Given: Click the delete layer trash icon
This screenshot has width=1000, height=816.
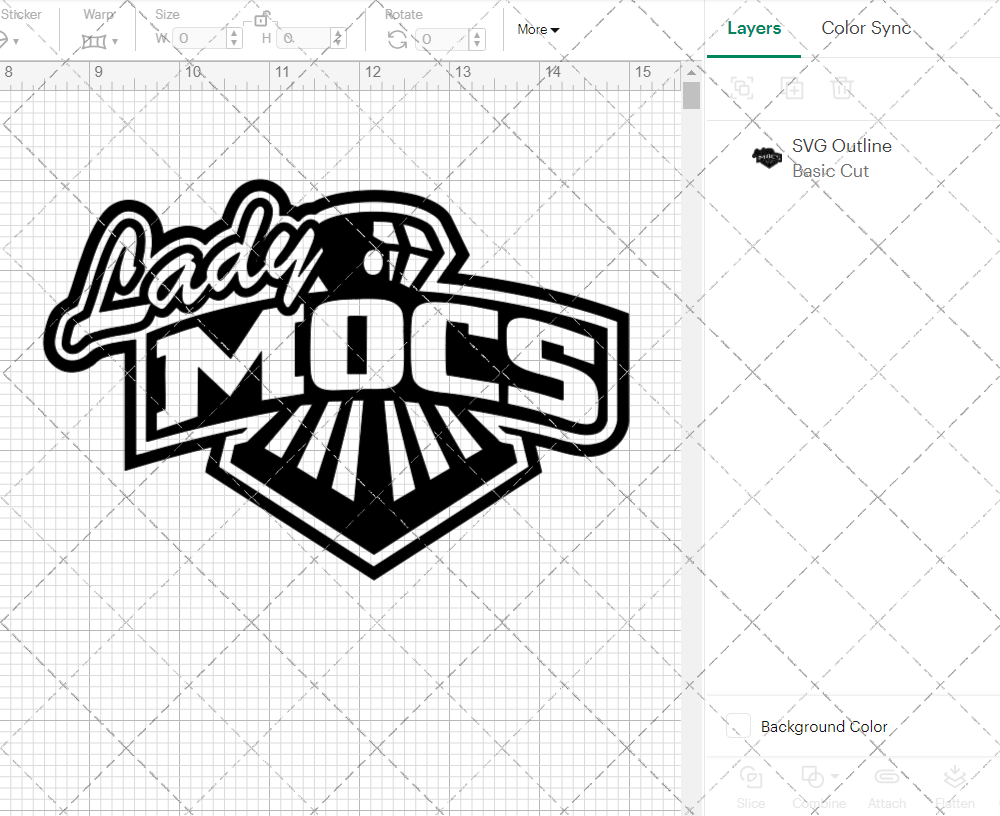Looking at the screenshot, I should (843, 88).
